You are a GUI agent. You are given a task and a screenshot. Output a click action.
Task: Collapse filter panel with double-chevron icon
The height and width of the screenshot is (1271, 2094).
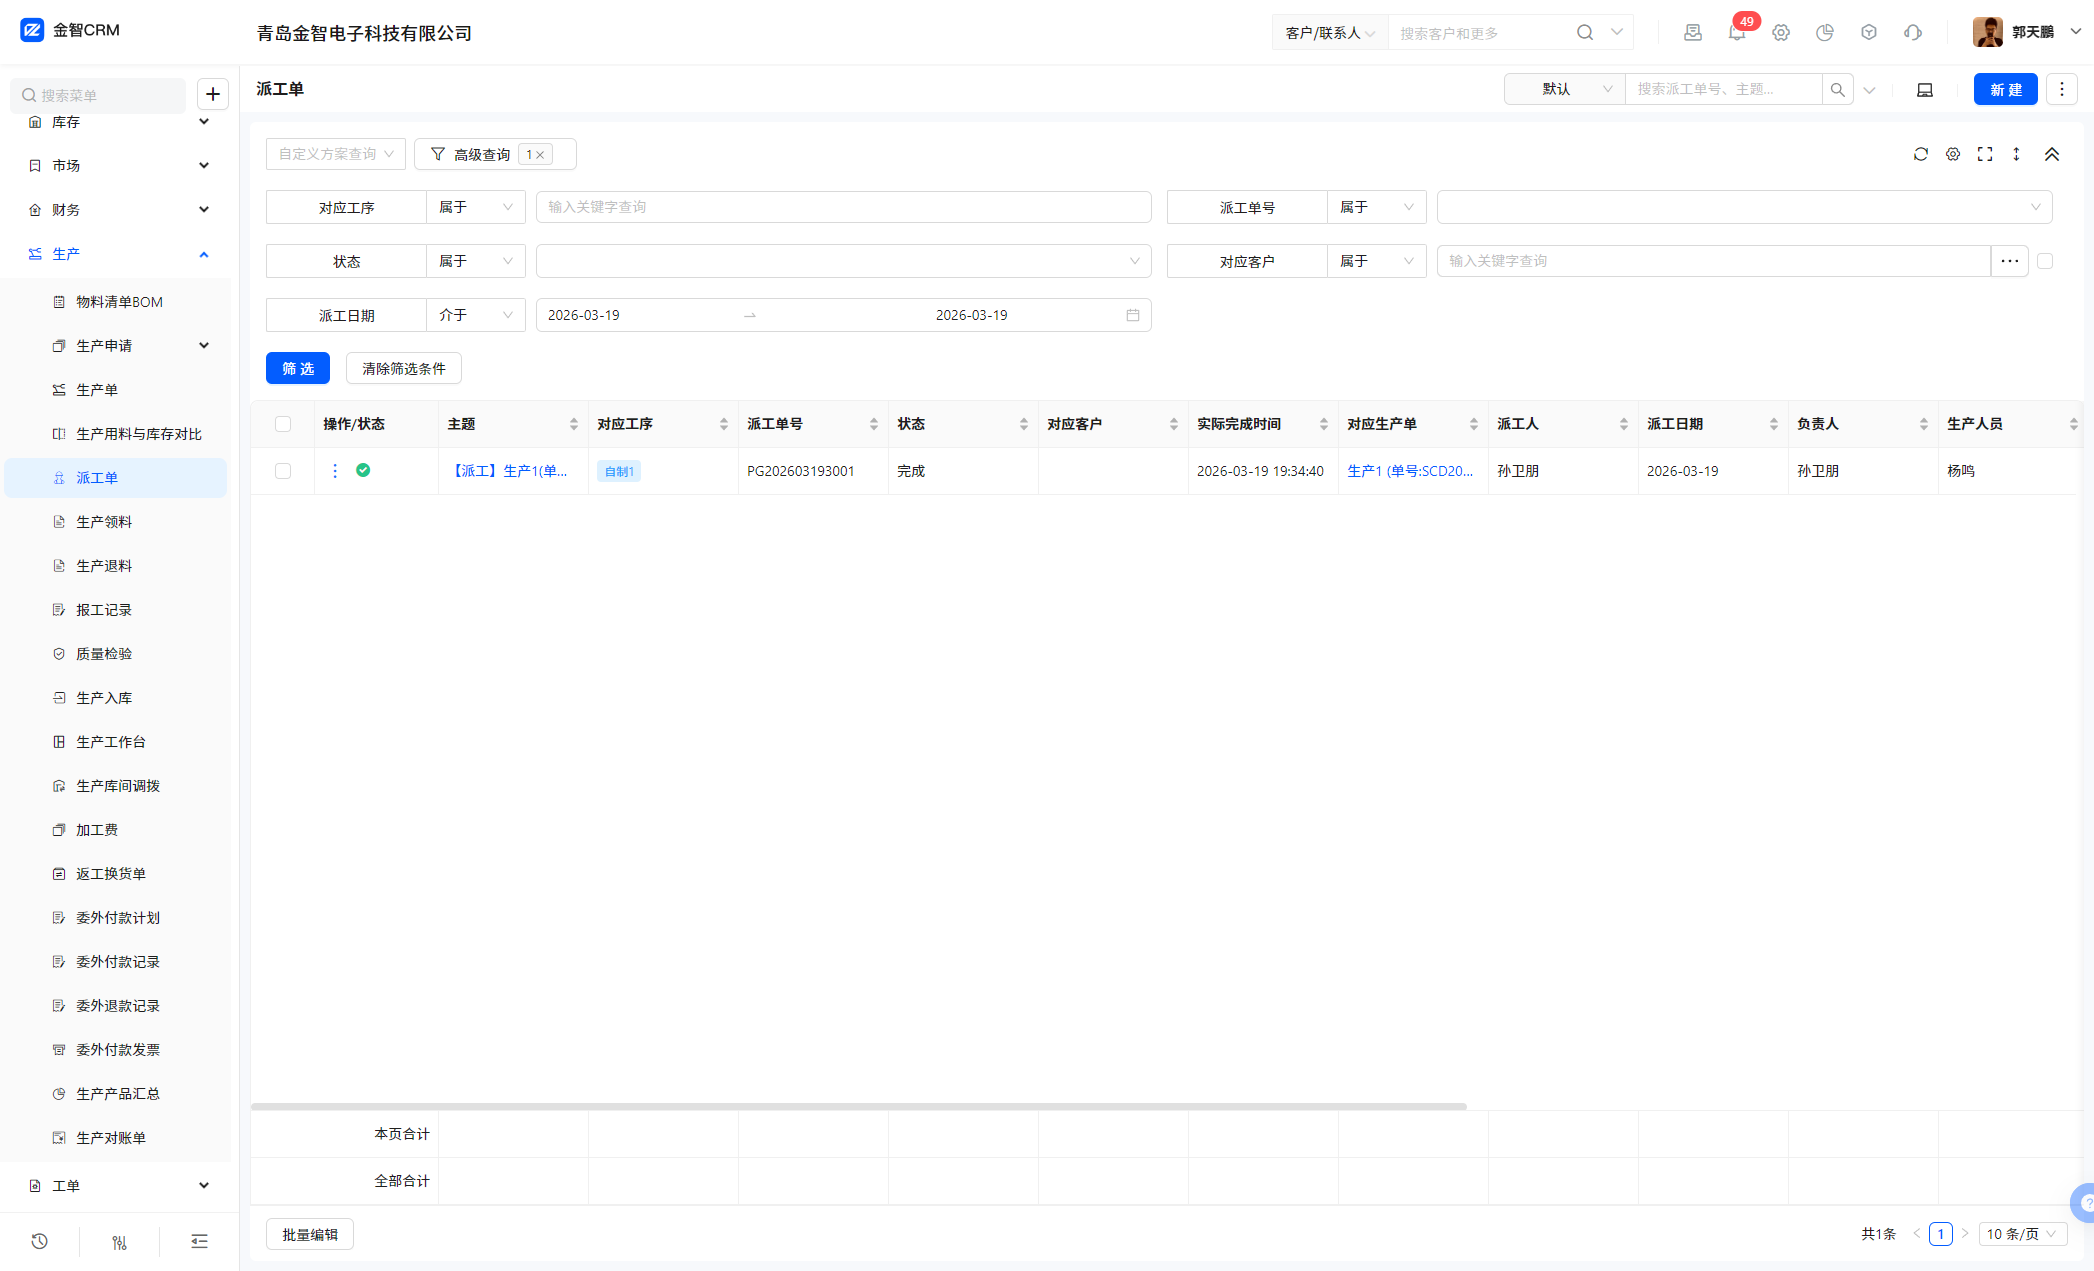coord(2051,154)
